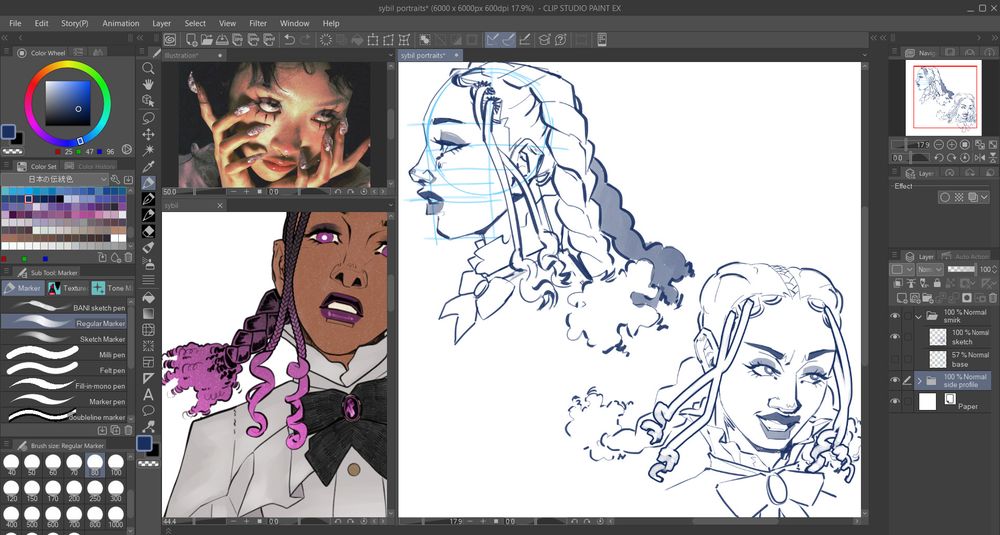This screenshot has height=535, width=1000.
Task: Click the Undo arrow in command bar
Action: pyautogui.click(x=289, y=40)
